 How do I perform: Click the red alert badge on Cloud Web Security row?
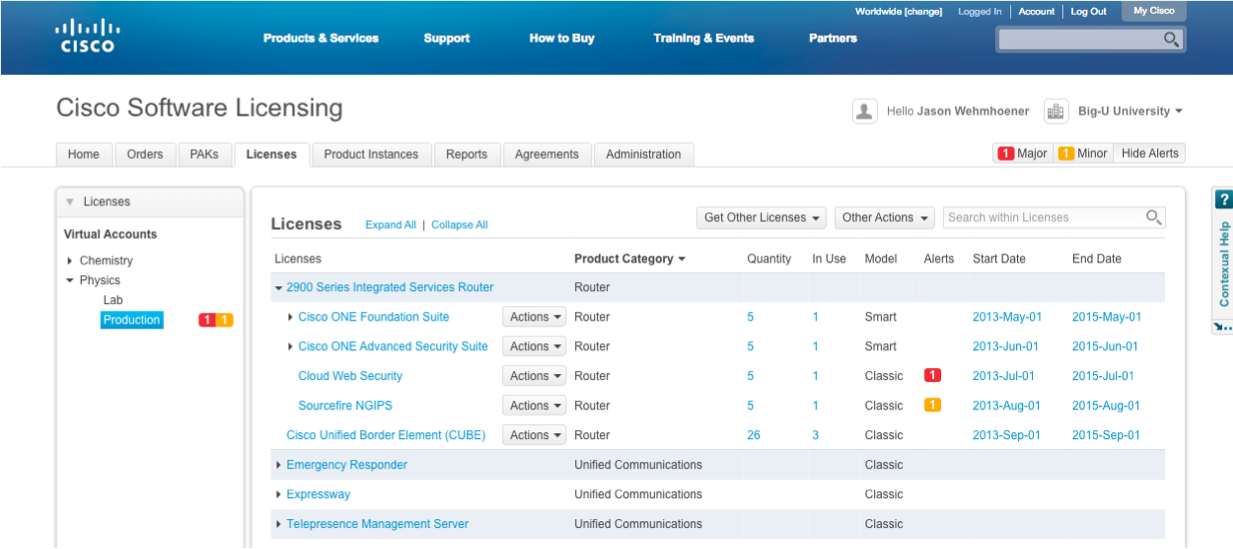(933, 376)
